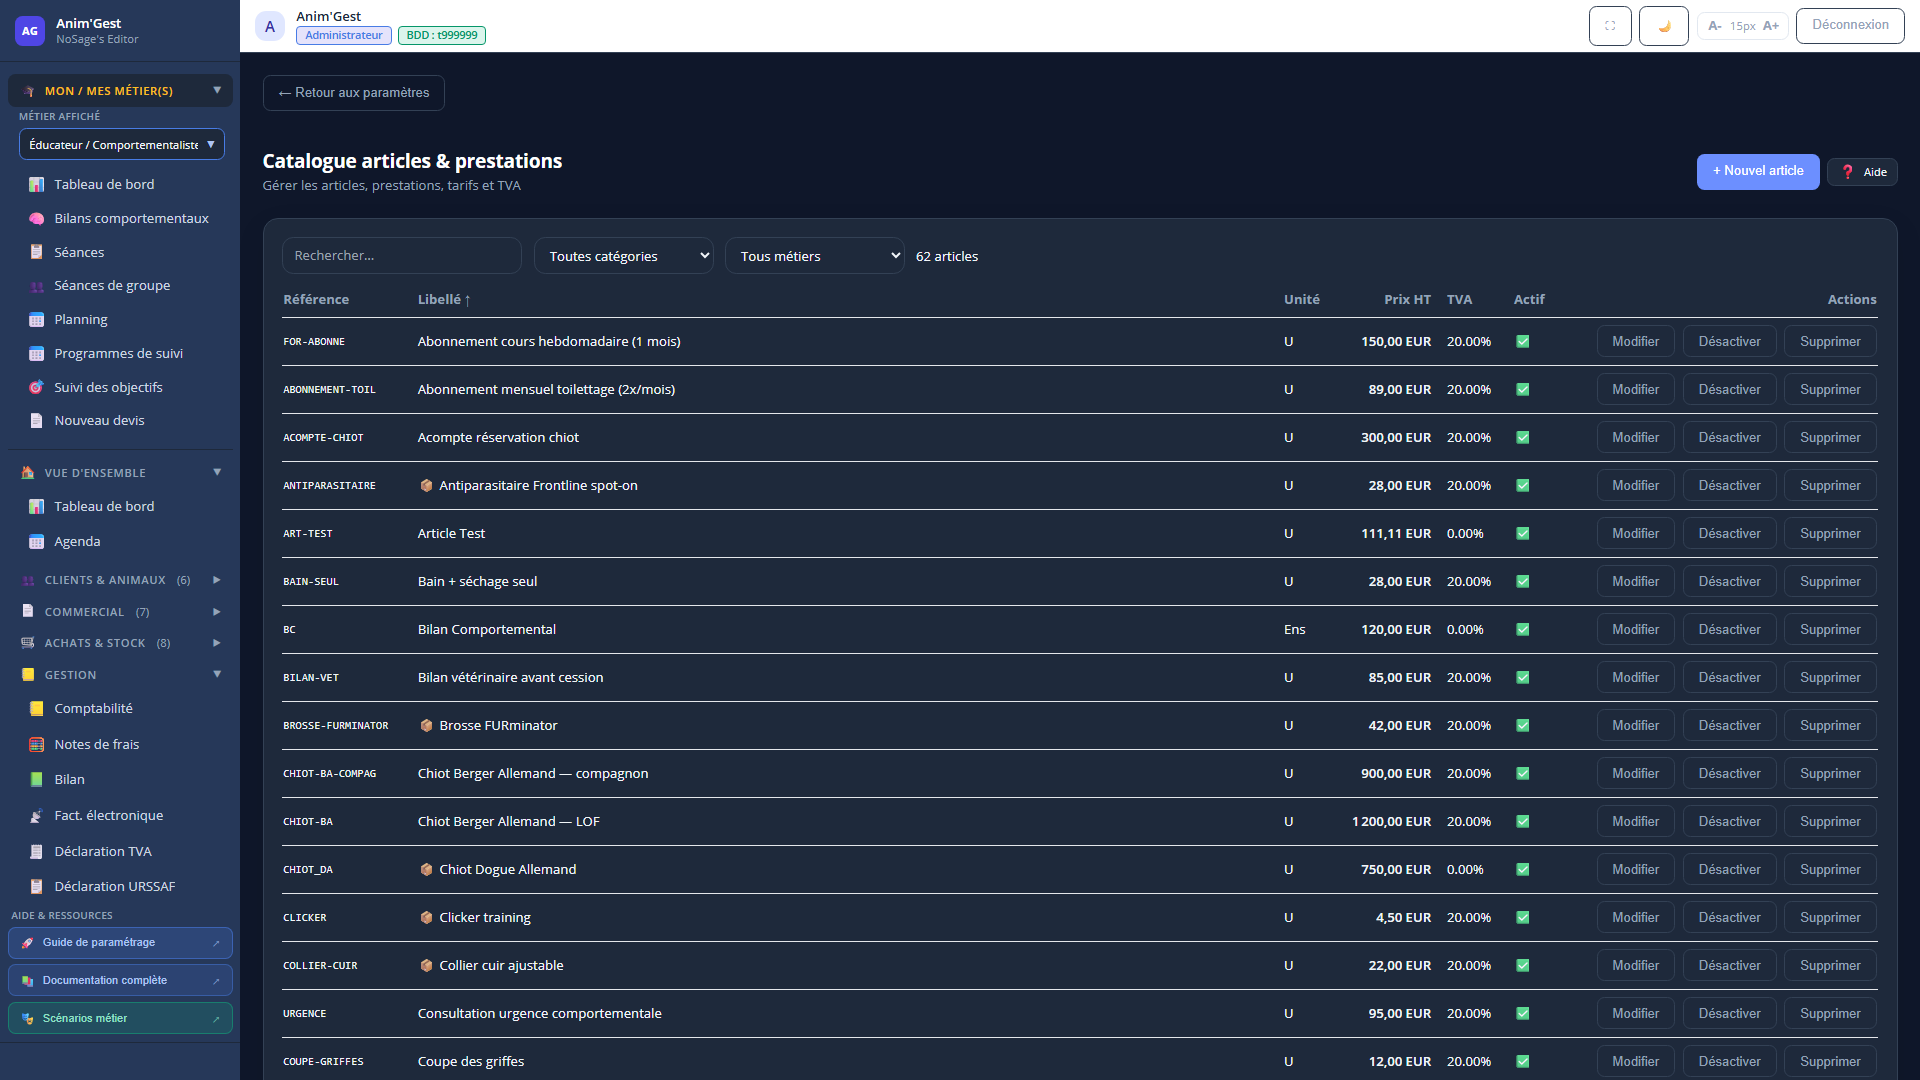Click the Fact. électronique icon
Viewport: 1920px width, 1080px height.
[37, 816]
